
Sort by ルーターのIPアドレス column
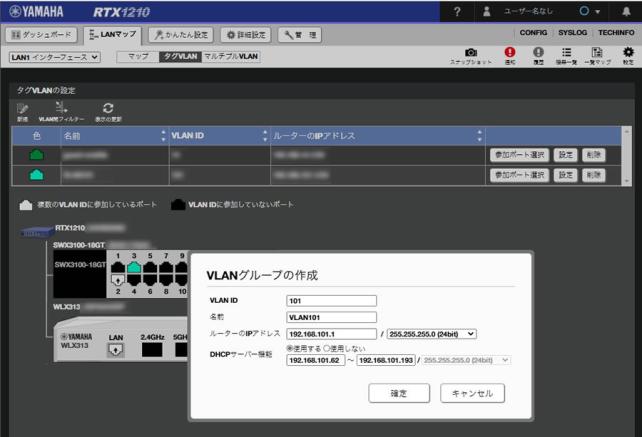[479, 136]
